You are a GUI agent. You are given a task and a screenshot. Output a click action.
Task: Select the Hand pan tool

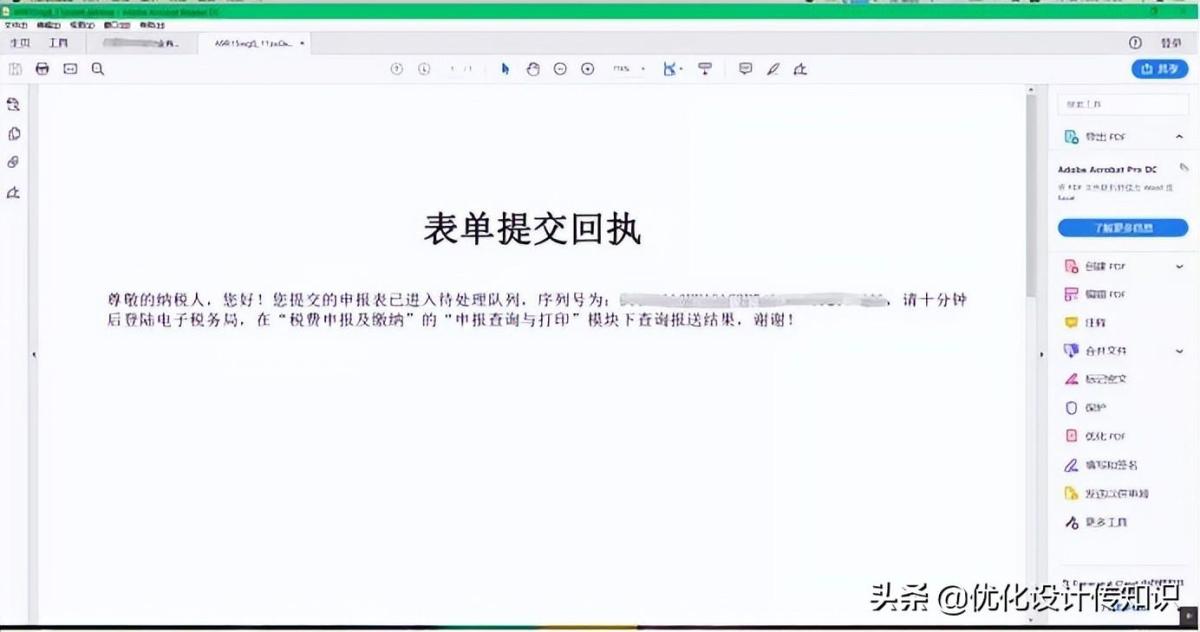pos(533,69)
